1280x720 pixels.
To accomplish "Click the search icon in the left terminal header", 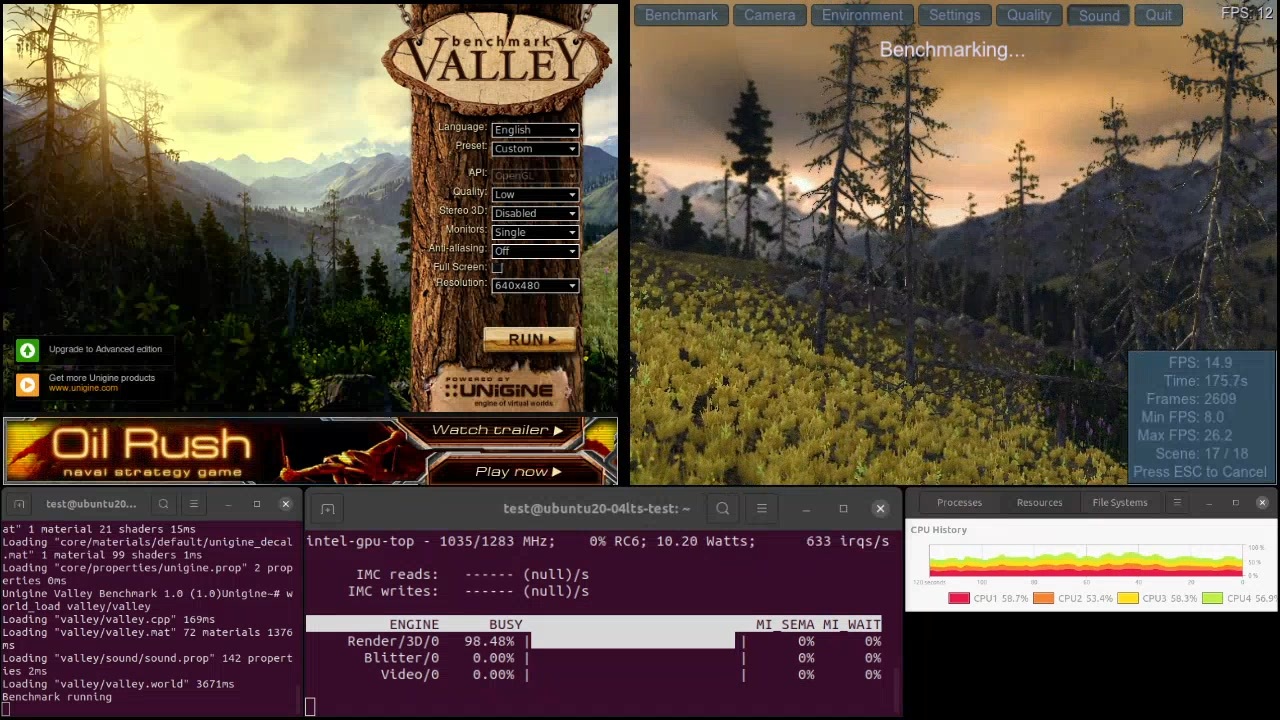I will 163,503.
